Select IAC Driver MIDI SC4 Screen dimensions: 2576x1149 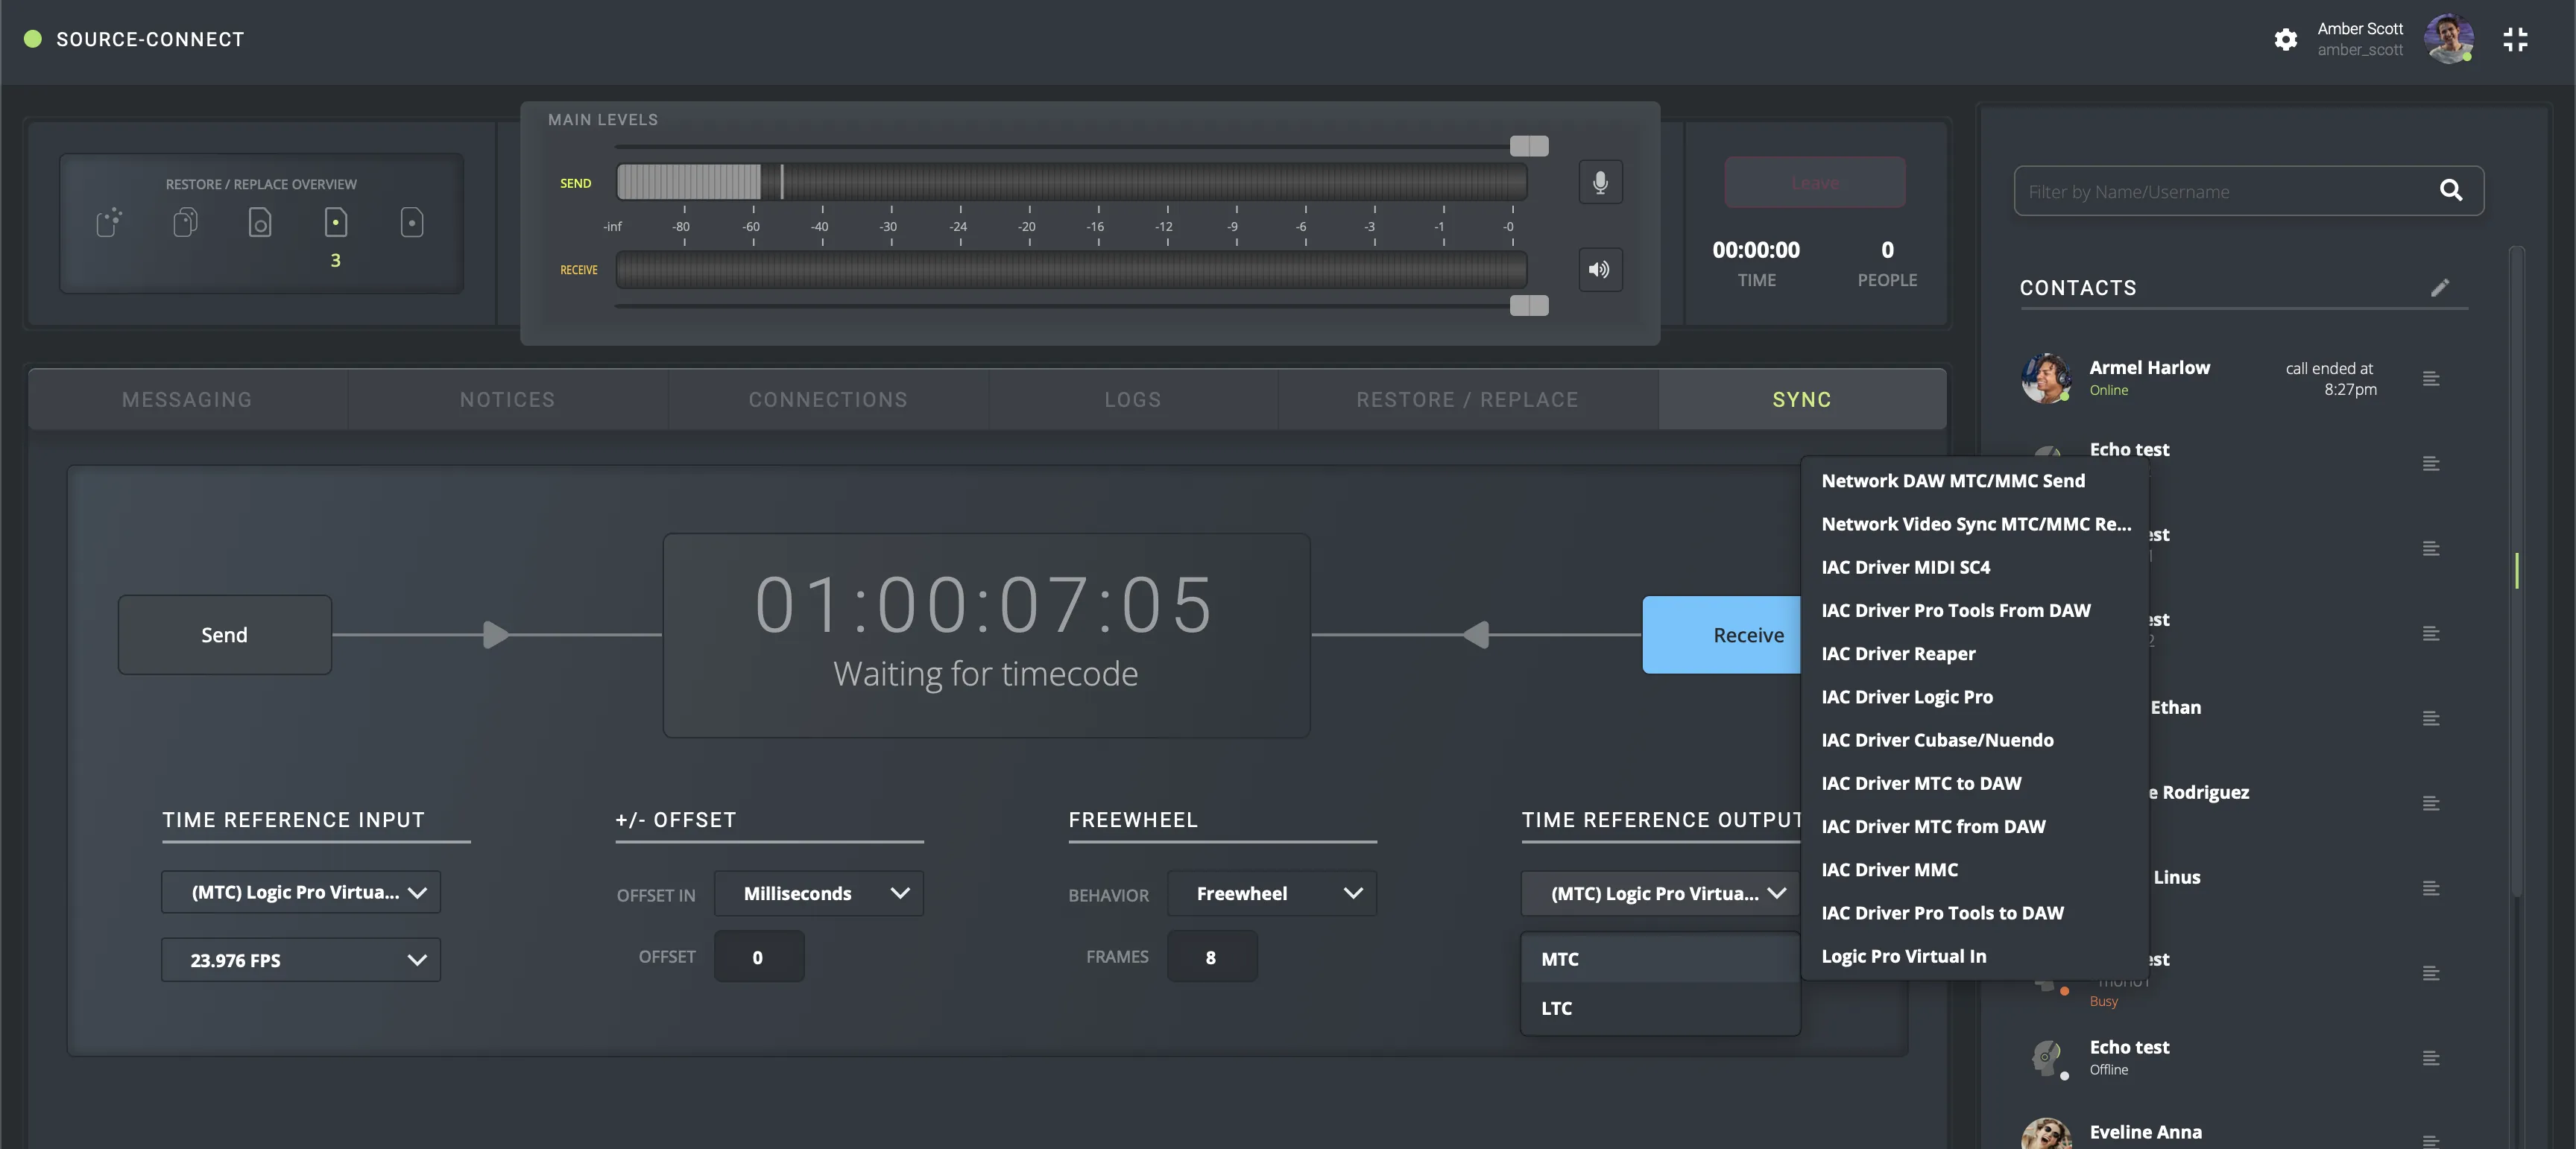tap(1975, 567)
